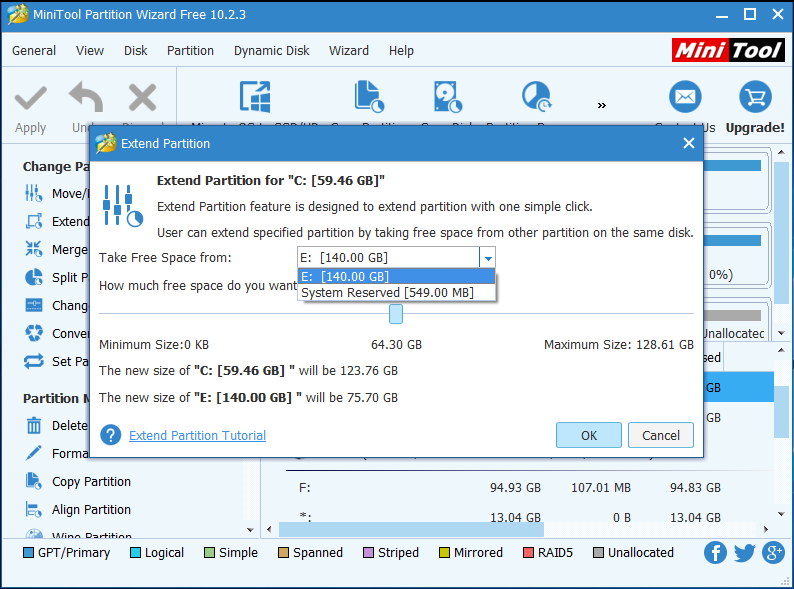Viewport: 794px width, 589px height.
Task: Show more toolbar items via double chevron
Action: [602, 105]
